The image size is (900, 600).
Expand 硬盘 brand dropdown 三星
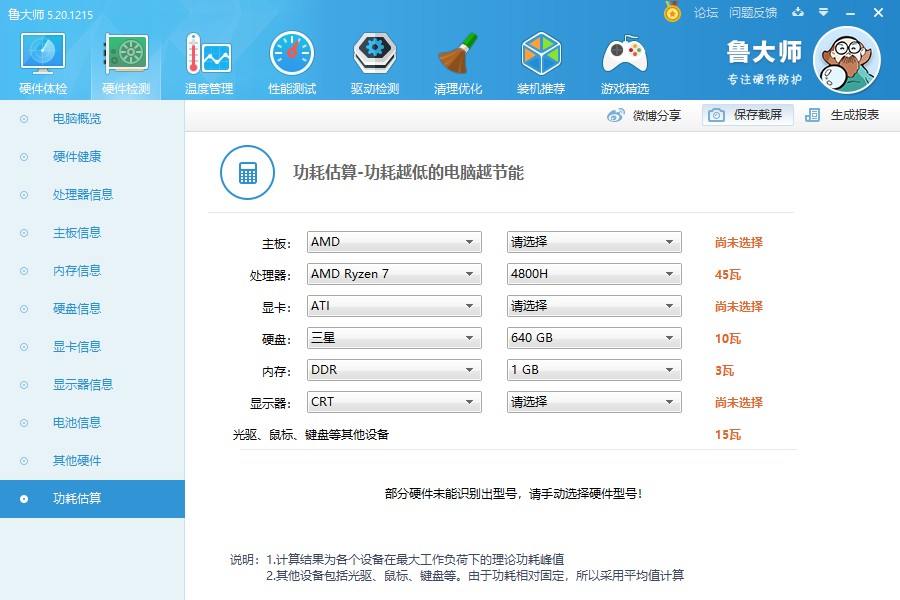[x=394, y=338]
